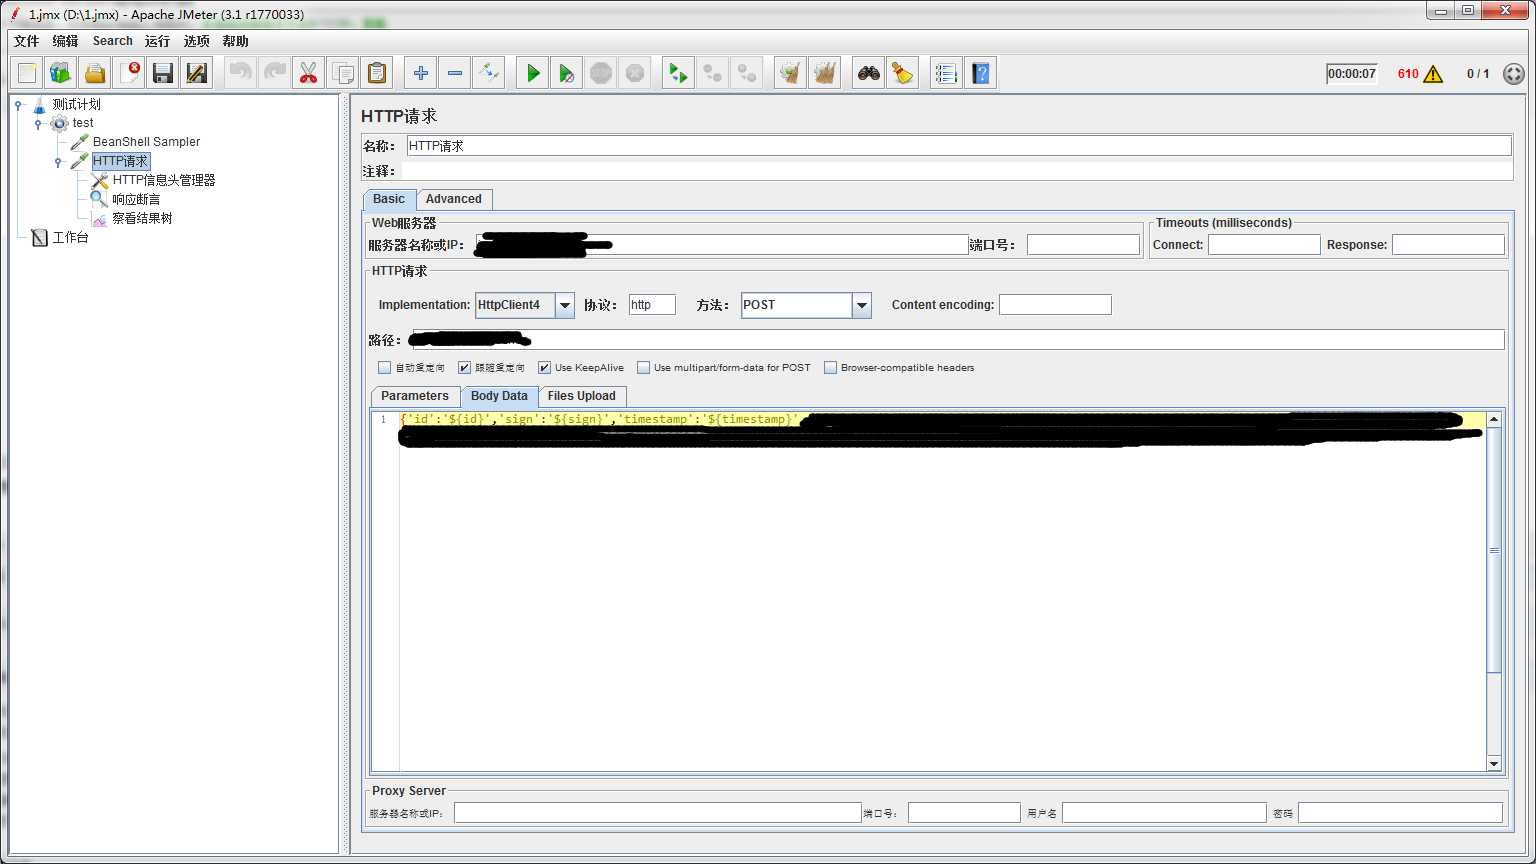This screenshot has width=1536, height=864.
Task: Click the Save As icon
Action: click(197, 73)
